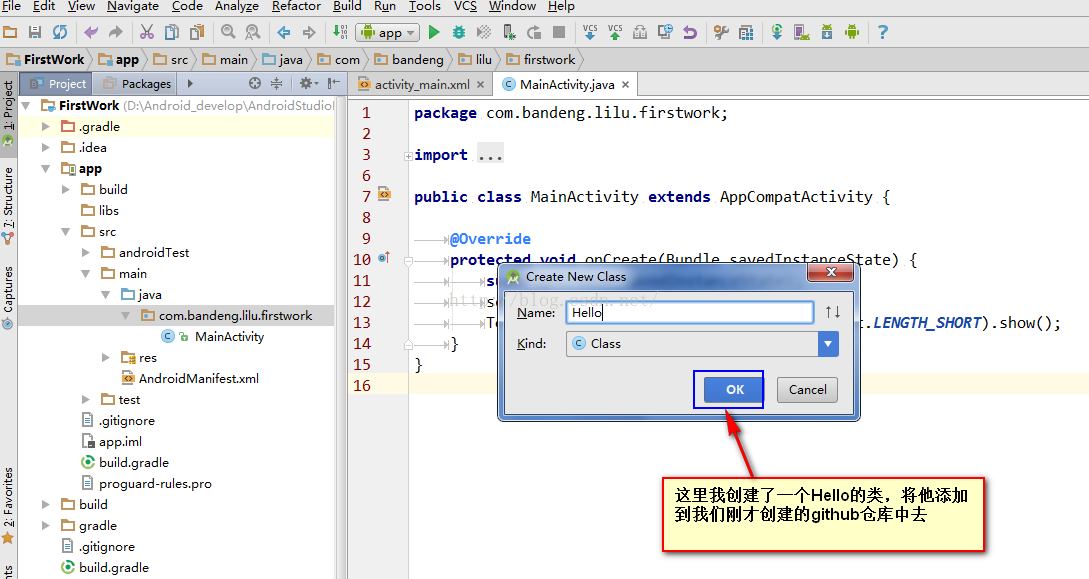This screenshot has width=1089, height=579.
Task: Click the Open folder toolbar icon
Action: click(10, 32)
